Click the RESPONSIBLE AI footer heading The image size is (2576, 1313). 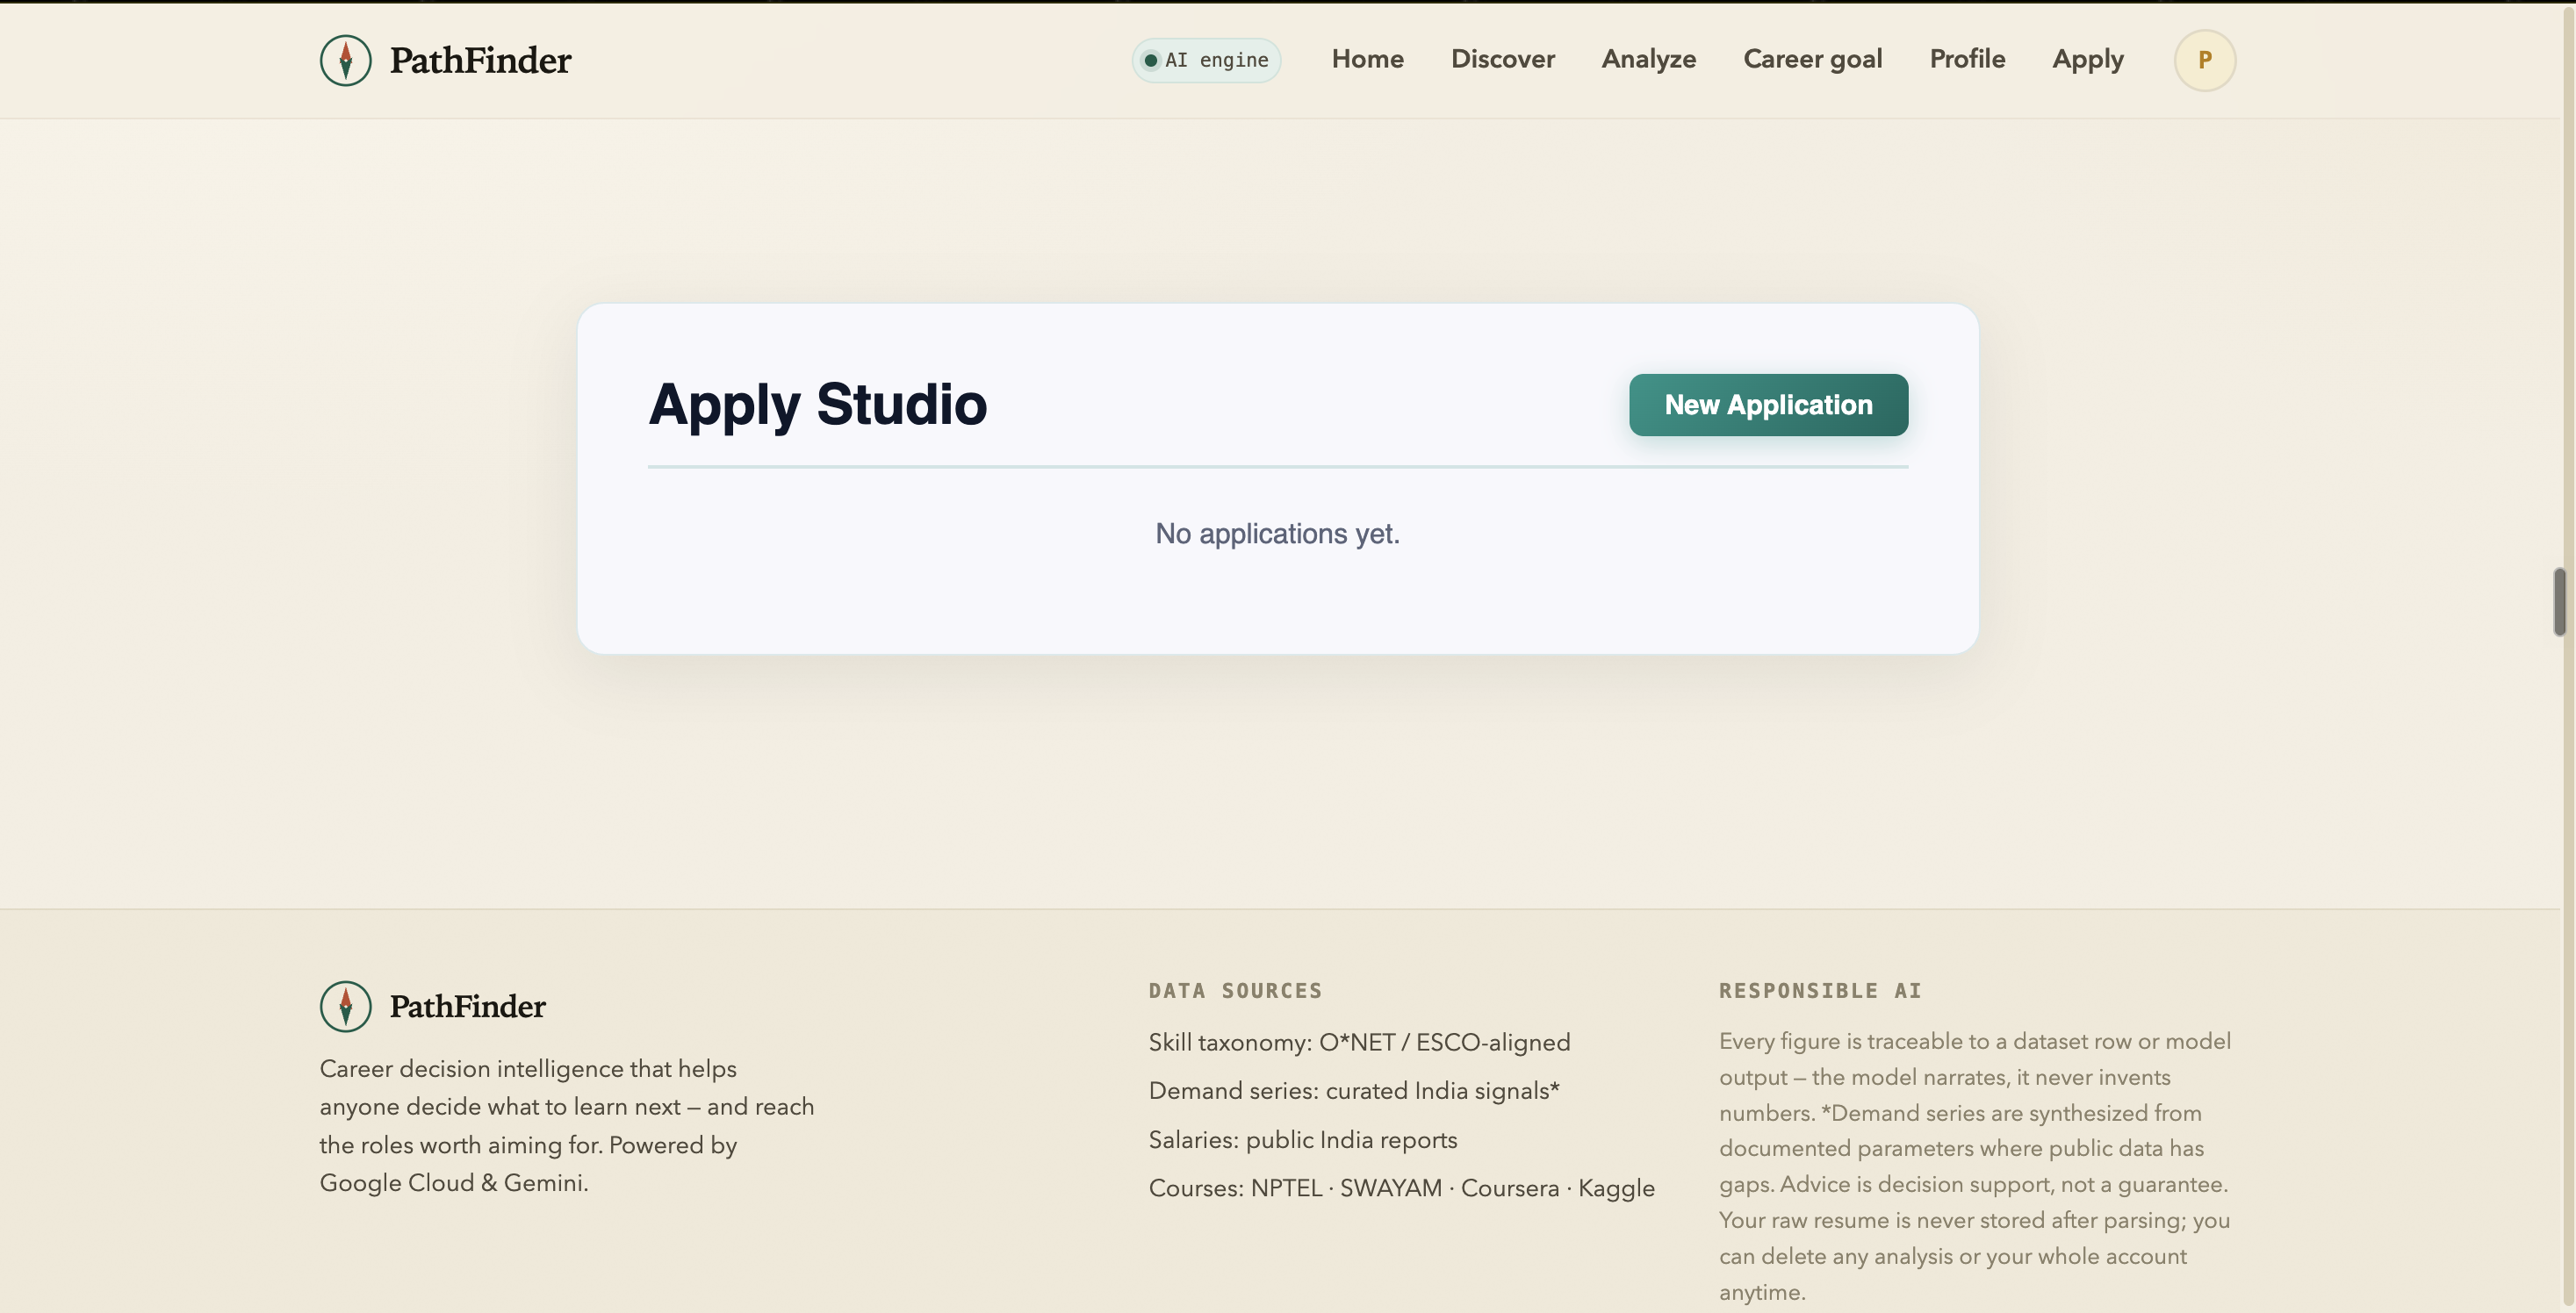(1820, 991)
